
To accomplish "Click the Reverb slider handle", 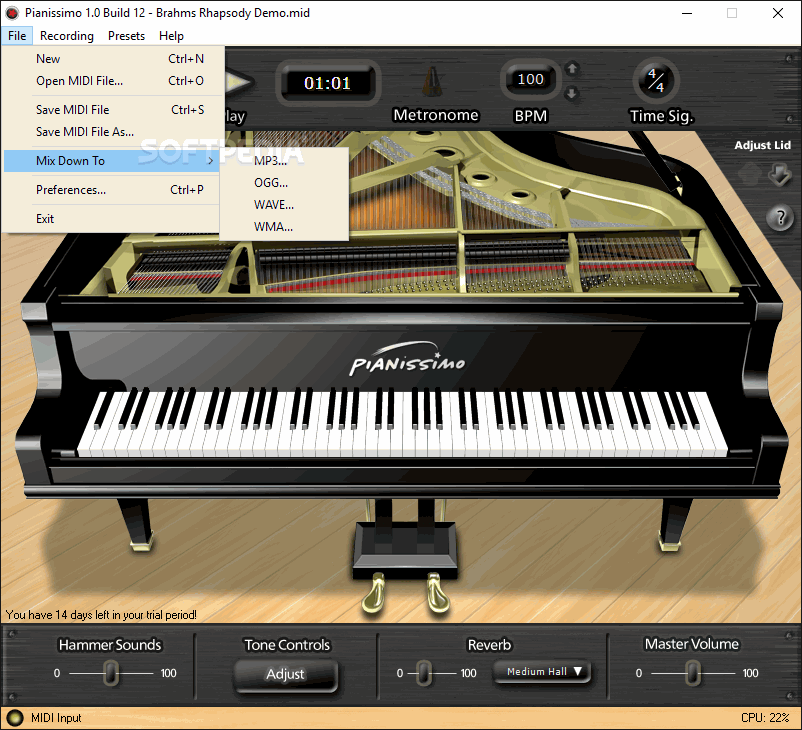I will coord(424,673).
